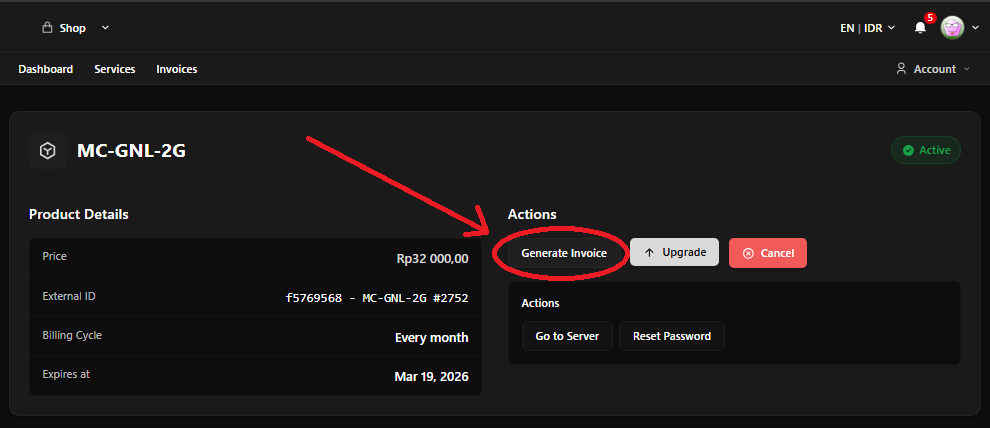
Task: Click the Shop bag icon
Action: click(46, 28)
